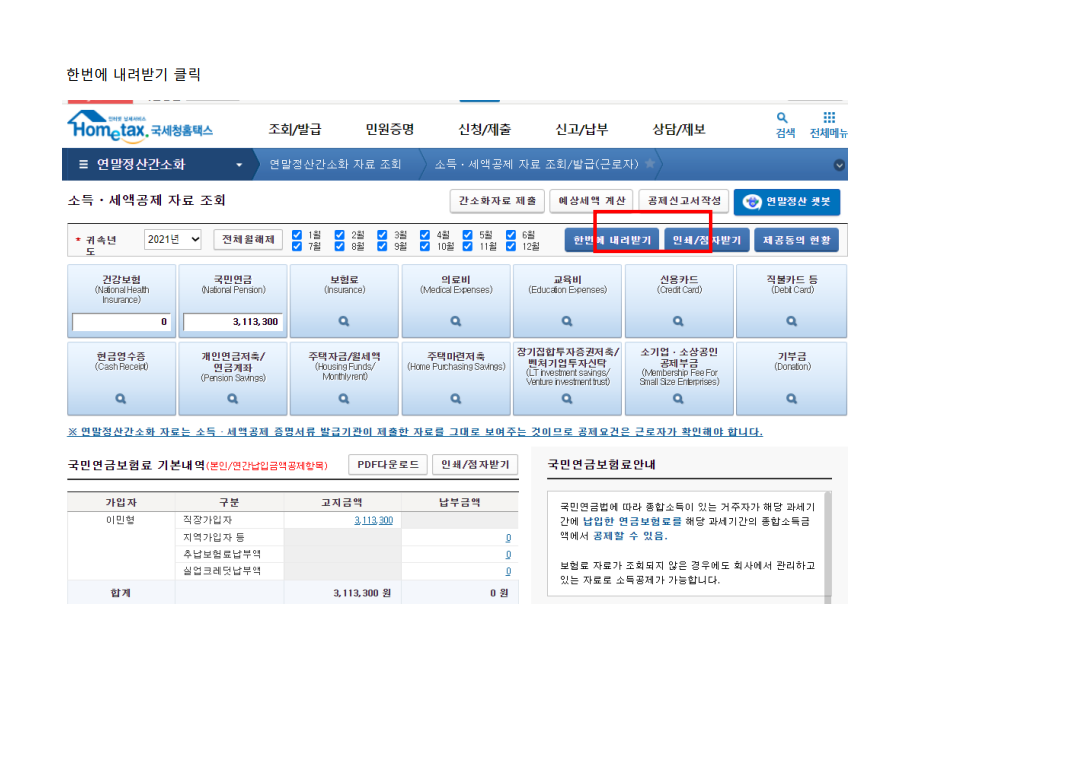Expand breadcrumb bar circular down arrow
This screenshot has width=1091, height=777.
point(839,165)
